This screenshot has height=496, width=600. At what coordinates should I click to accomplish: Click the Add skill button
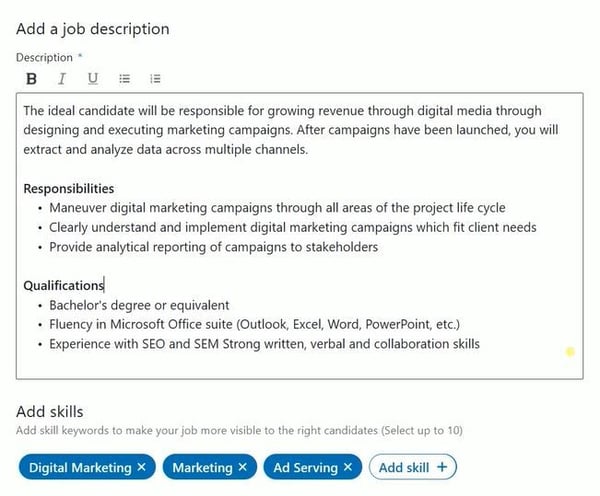[412, 467]
